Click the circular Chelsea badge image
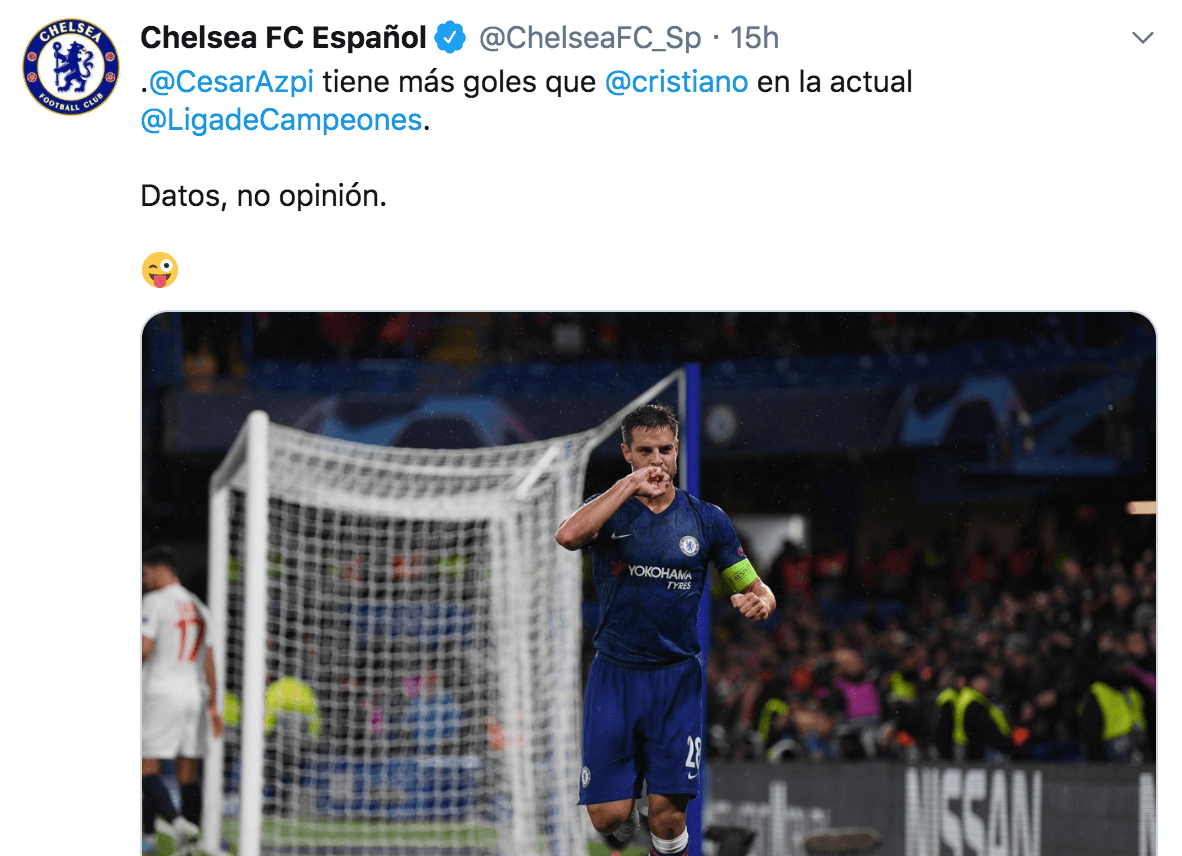Image resolution: width=1182 pixels, height=856 pixels. click(69, 68)
